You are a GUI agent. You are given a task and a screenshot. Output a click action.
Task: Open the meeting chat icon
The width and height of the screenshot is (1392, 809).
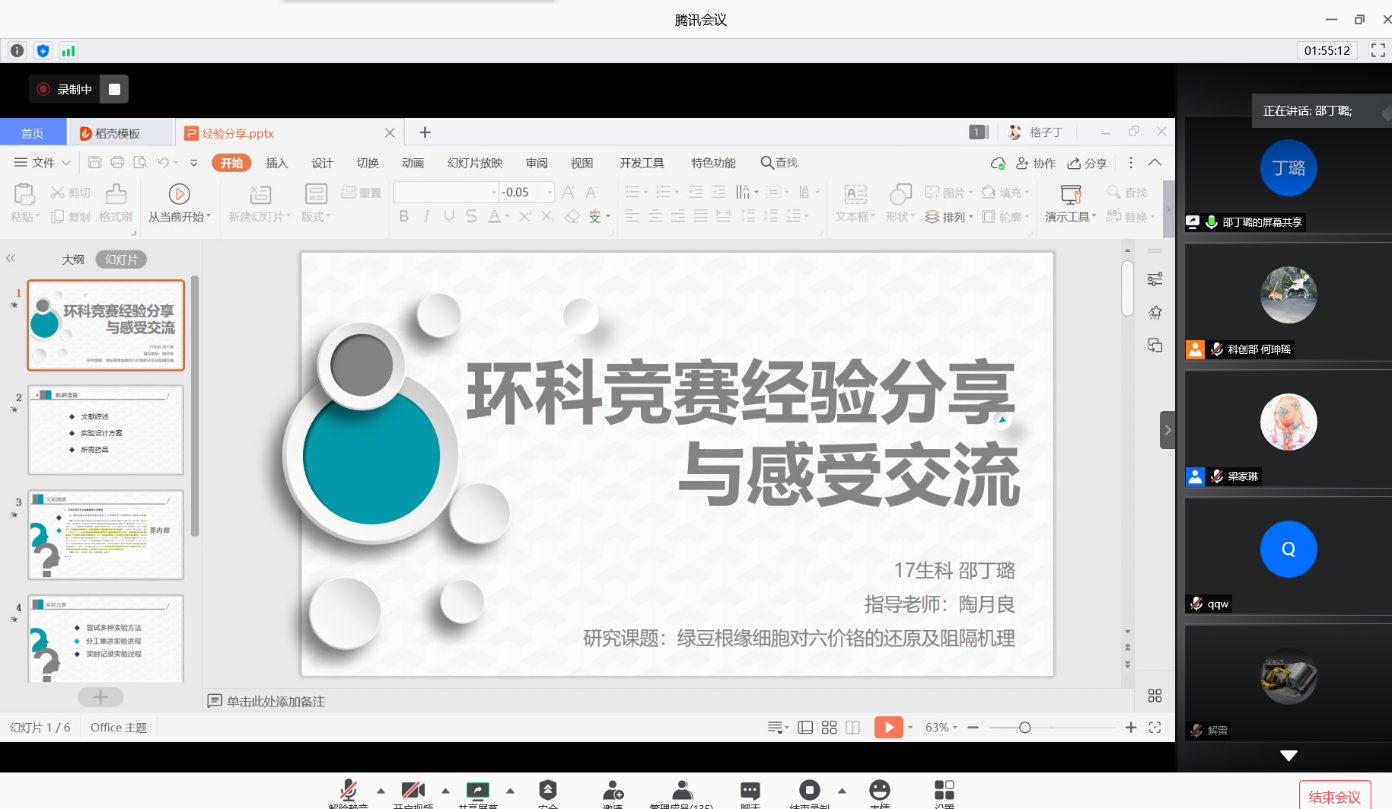coord(750,791)
